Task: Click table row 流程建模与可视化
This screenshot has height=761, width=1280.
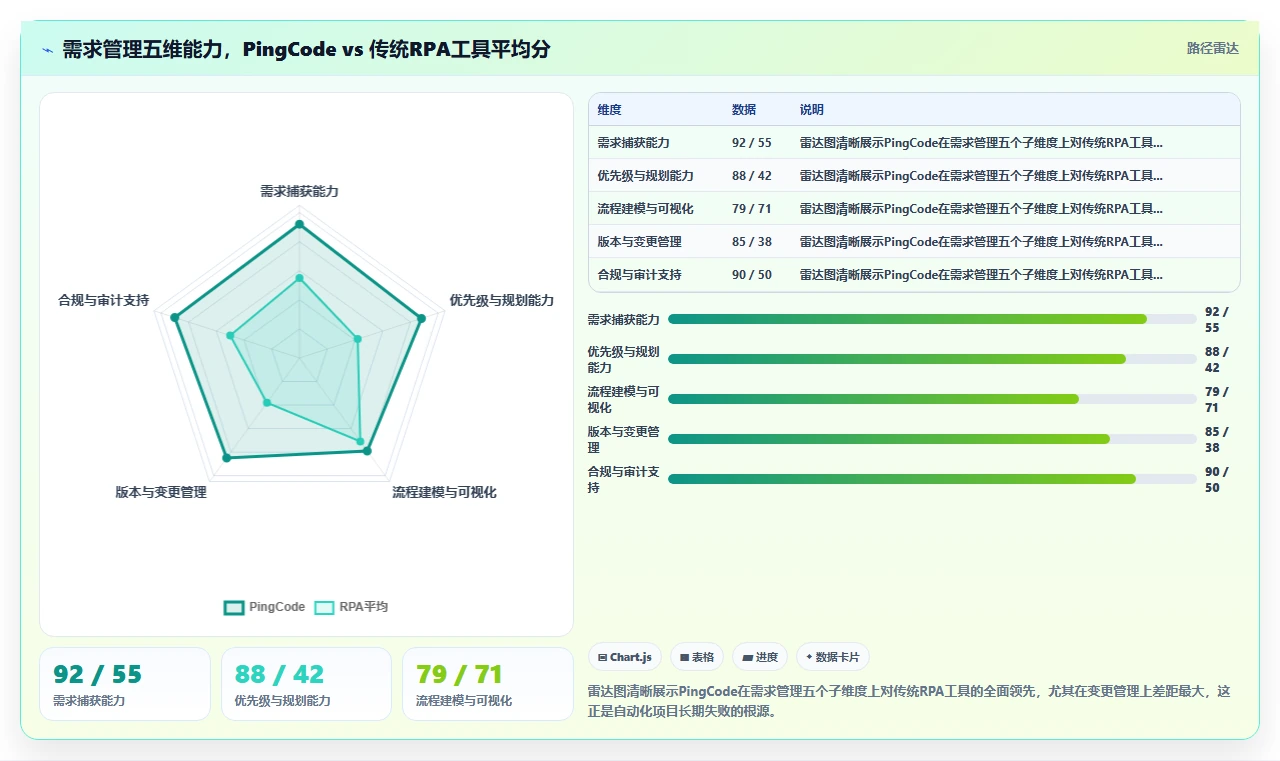Action: click(x=914, y=209)
